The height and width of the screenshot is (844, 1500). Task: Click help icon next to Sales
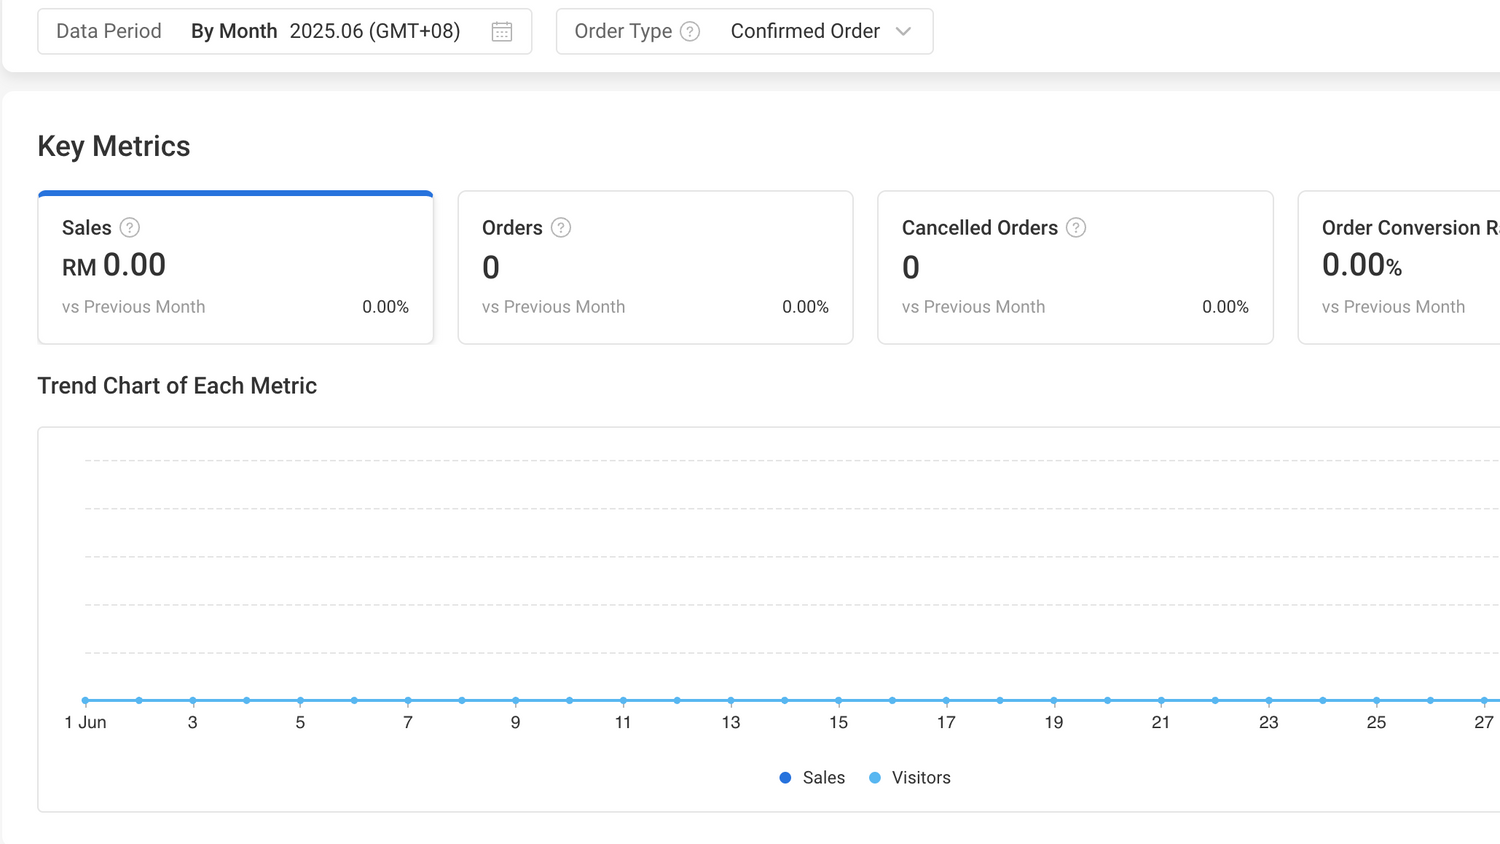click(x=130, y=228)
